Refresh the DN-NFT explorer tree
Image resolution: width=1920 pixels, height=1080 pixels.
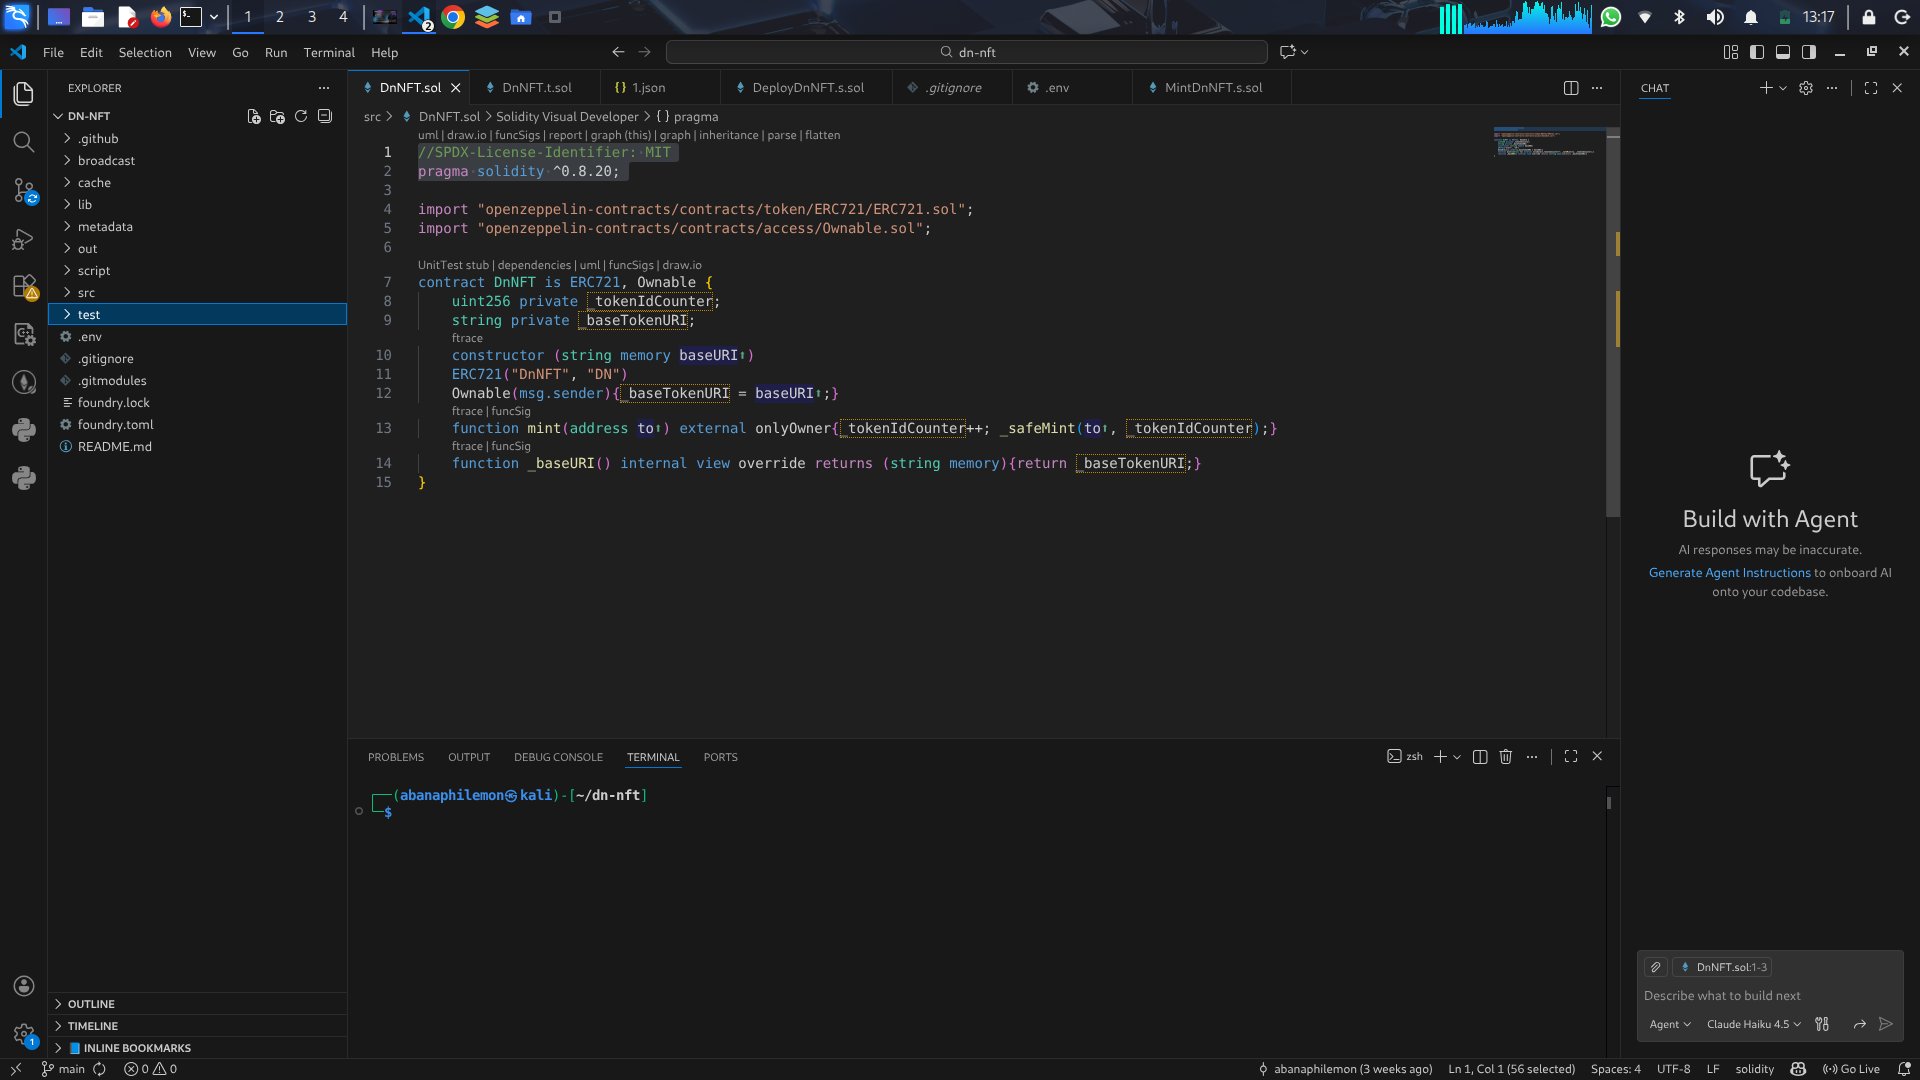(301, 116)
